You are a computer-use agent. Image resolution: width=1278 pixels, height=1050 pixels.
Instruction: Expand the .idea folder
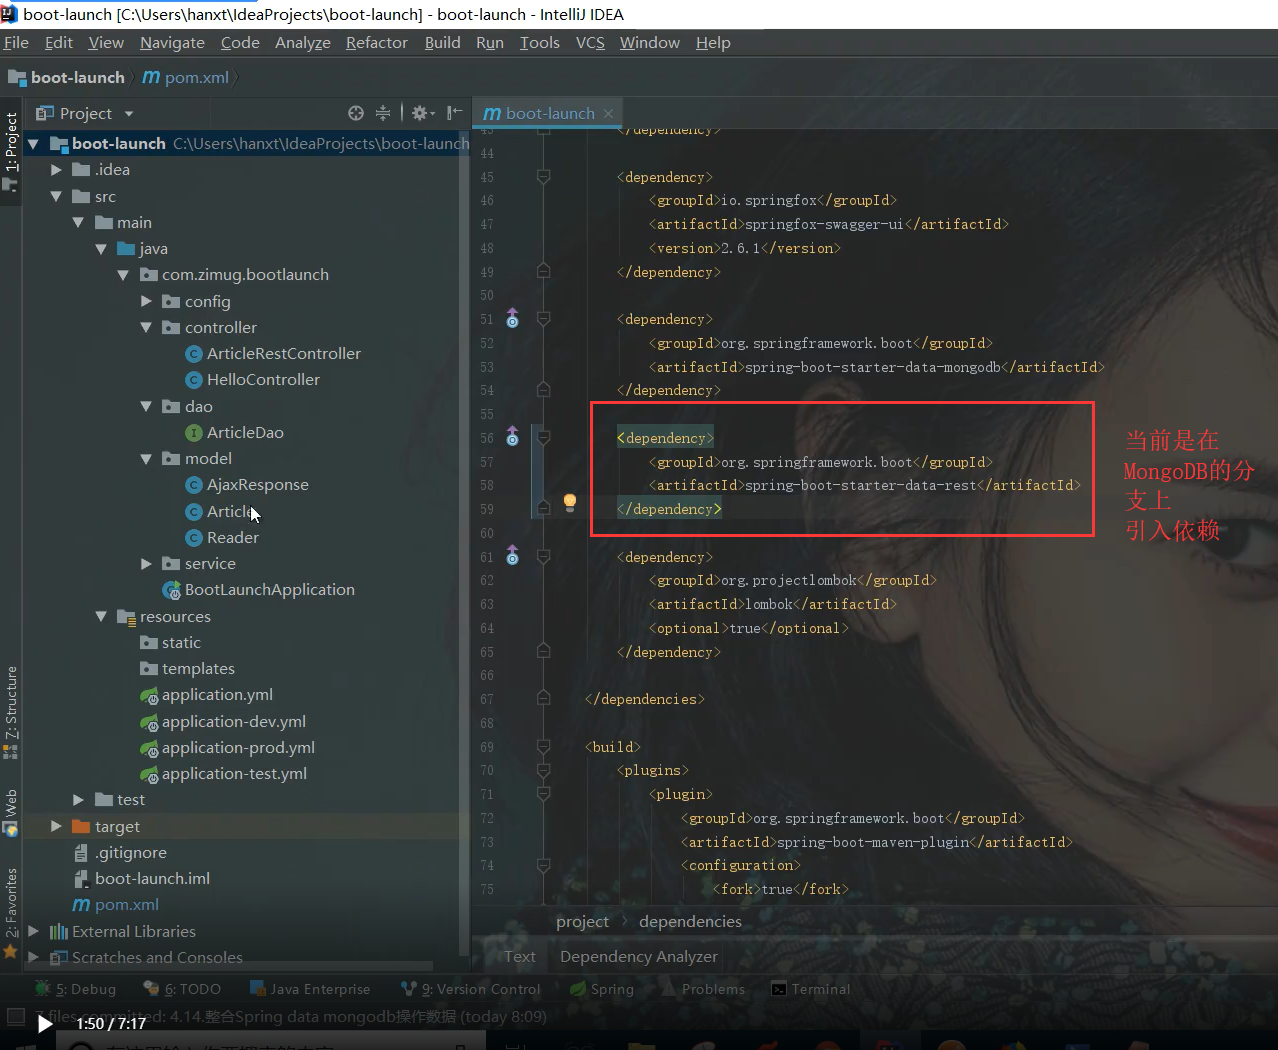click(x=56, y=169)
